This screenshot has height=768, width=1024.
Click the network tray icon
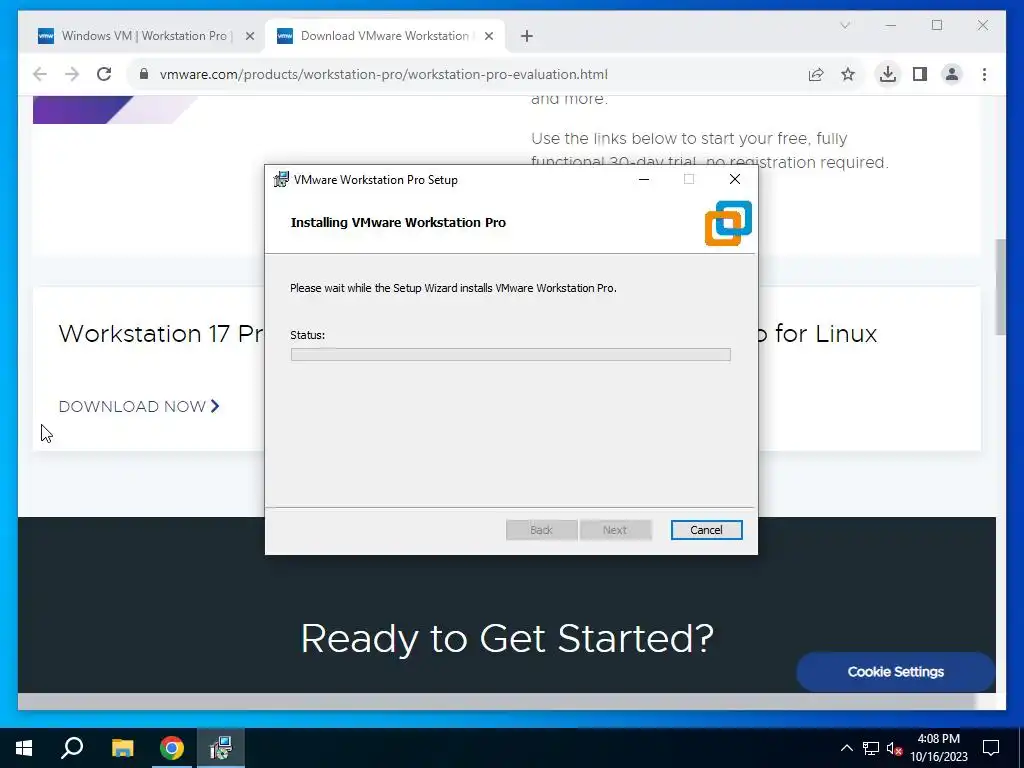coord(871,748)
